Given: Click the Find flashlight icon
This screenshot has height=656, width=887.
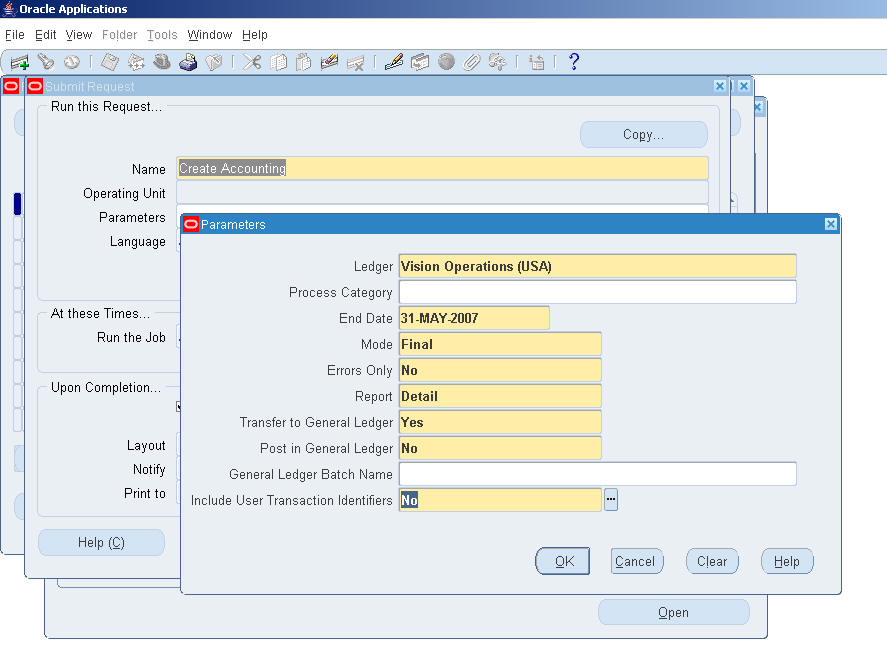Looking at the screenshot, I should coord(46,62).
